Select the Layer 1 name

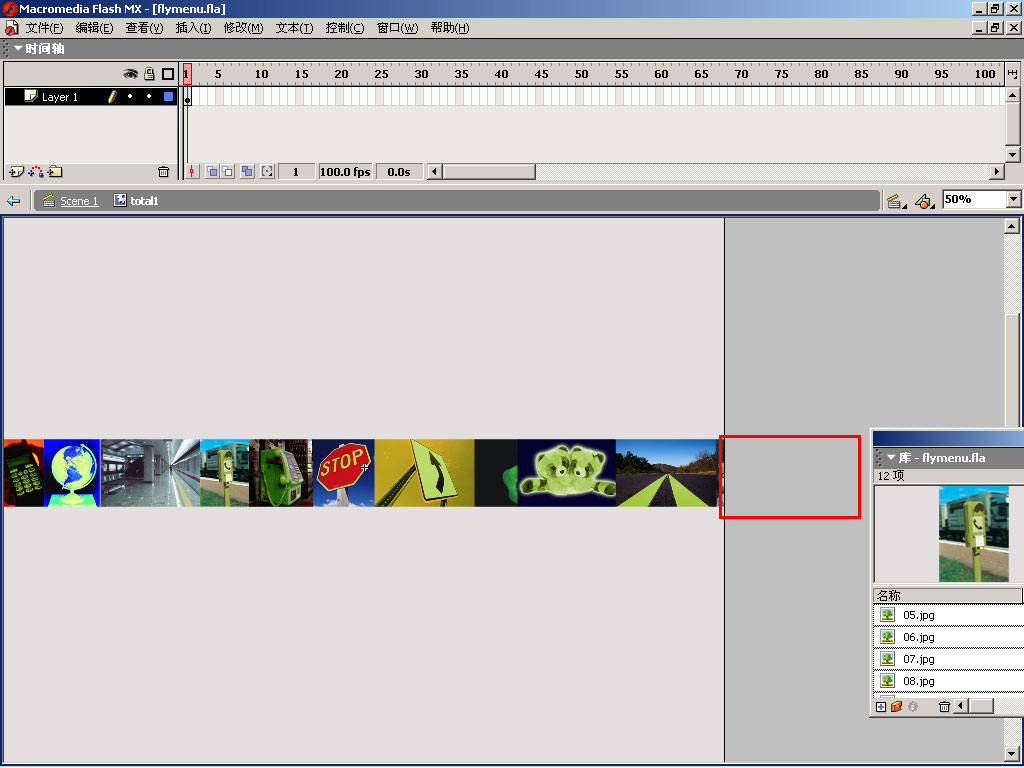pyautogui.click(x=60, y=97)
